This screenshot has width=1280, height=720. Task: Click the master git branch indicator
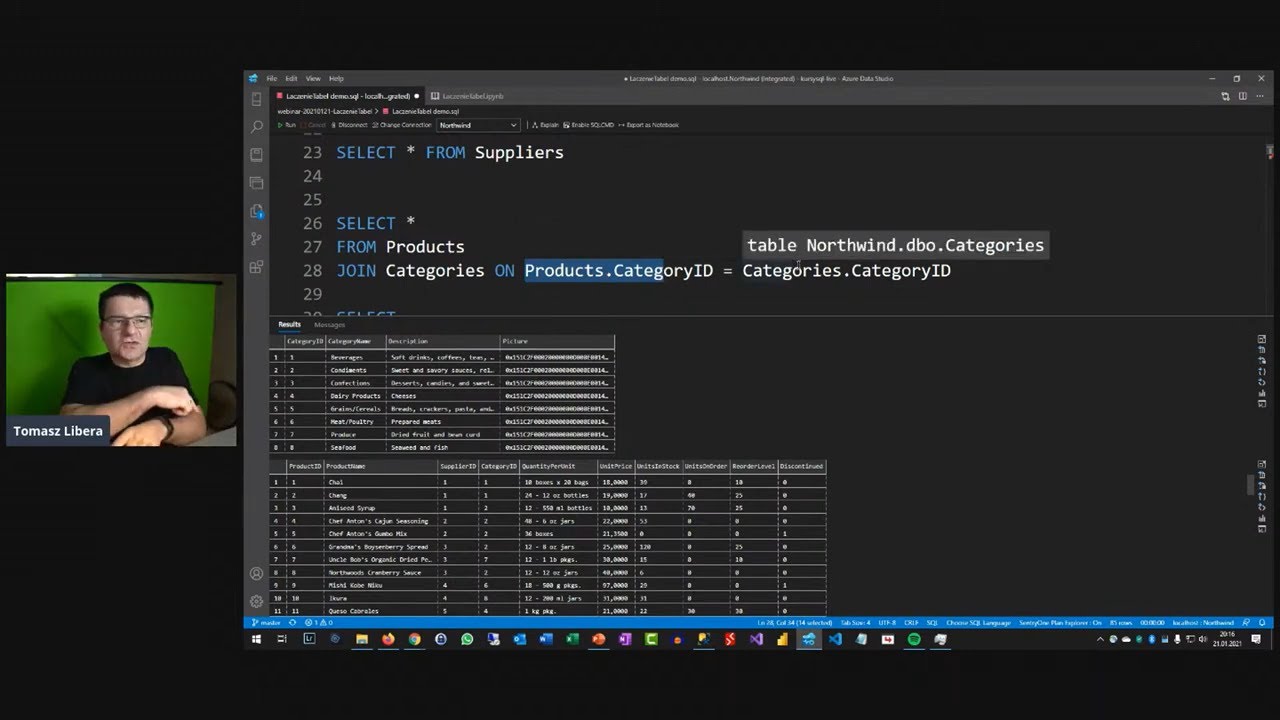point(266,622)
